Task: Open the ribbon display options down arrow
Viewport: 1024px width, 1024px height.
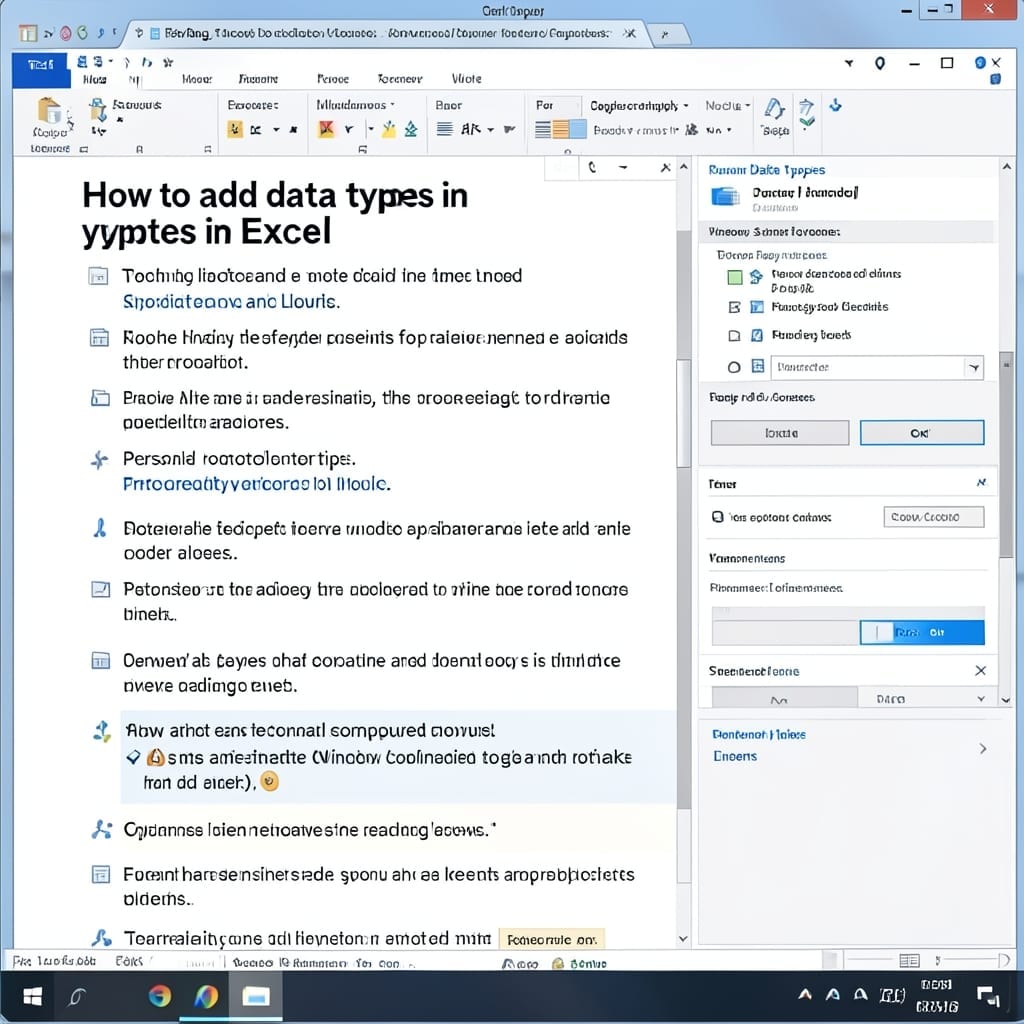Action: tap(849, 63)
